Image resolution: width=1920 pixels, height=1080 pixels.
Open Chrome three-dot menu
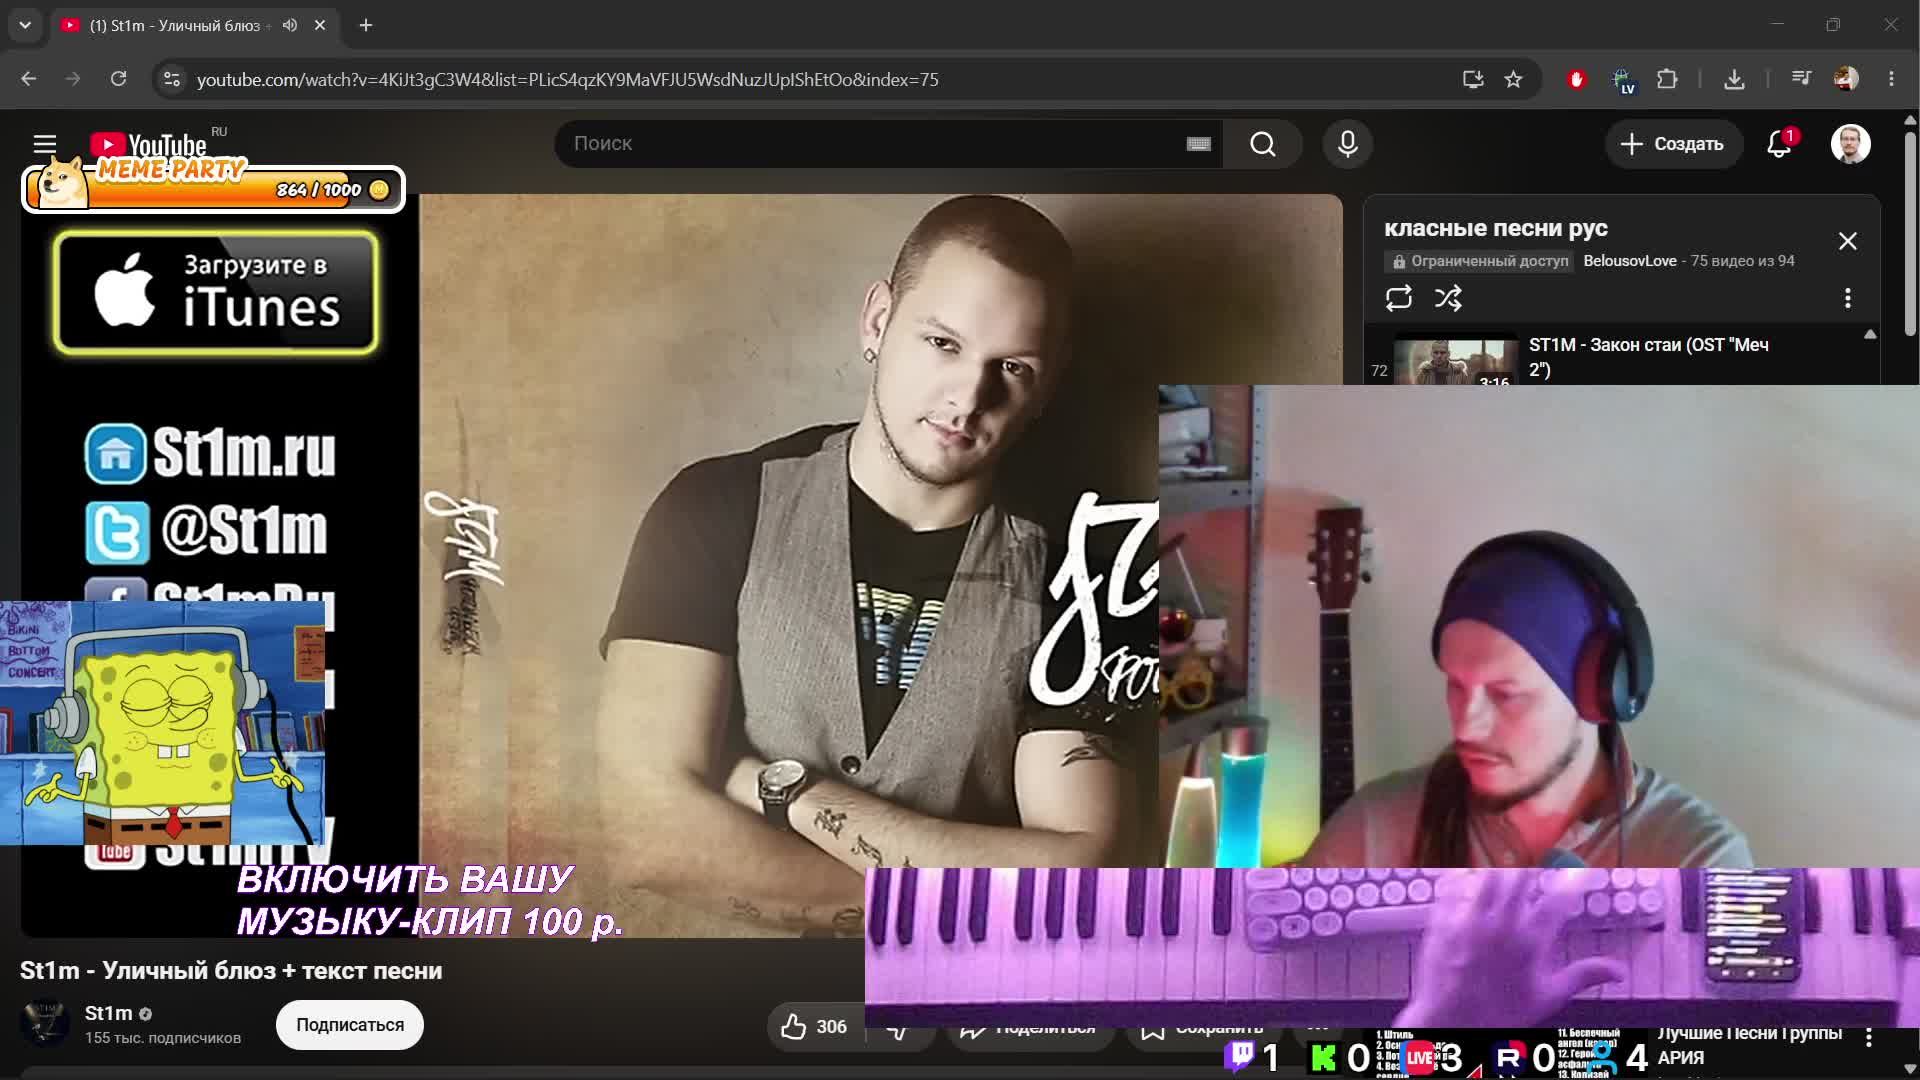[1891, 79]
